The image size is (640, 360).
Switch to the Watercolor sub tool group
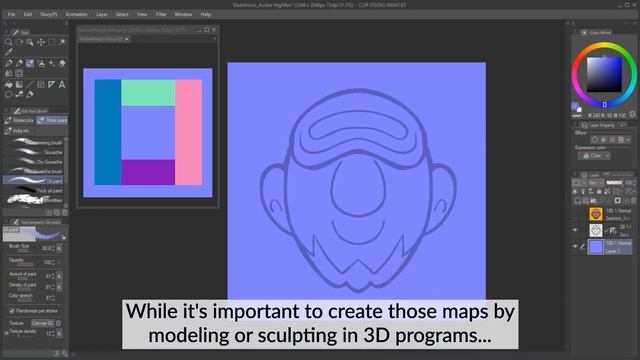(19, 120)
